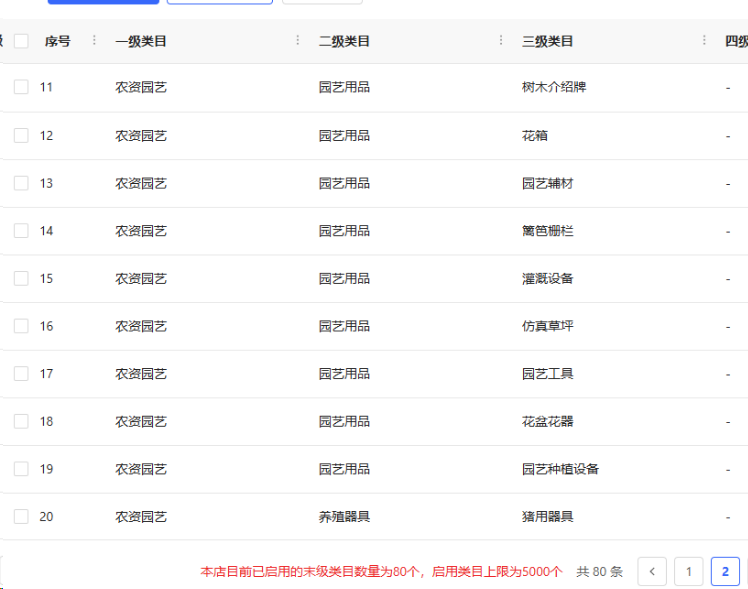Open the 二级类目 column options icon
Image resolution: width=748 pixels, height=589 pixels.
[x=501, y=40]
